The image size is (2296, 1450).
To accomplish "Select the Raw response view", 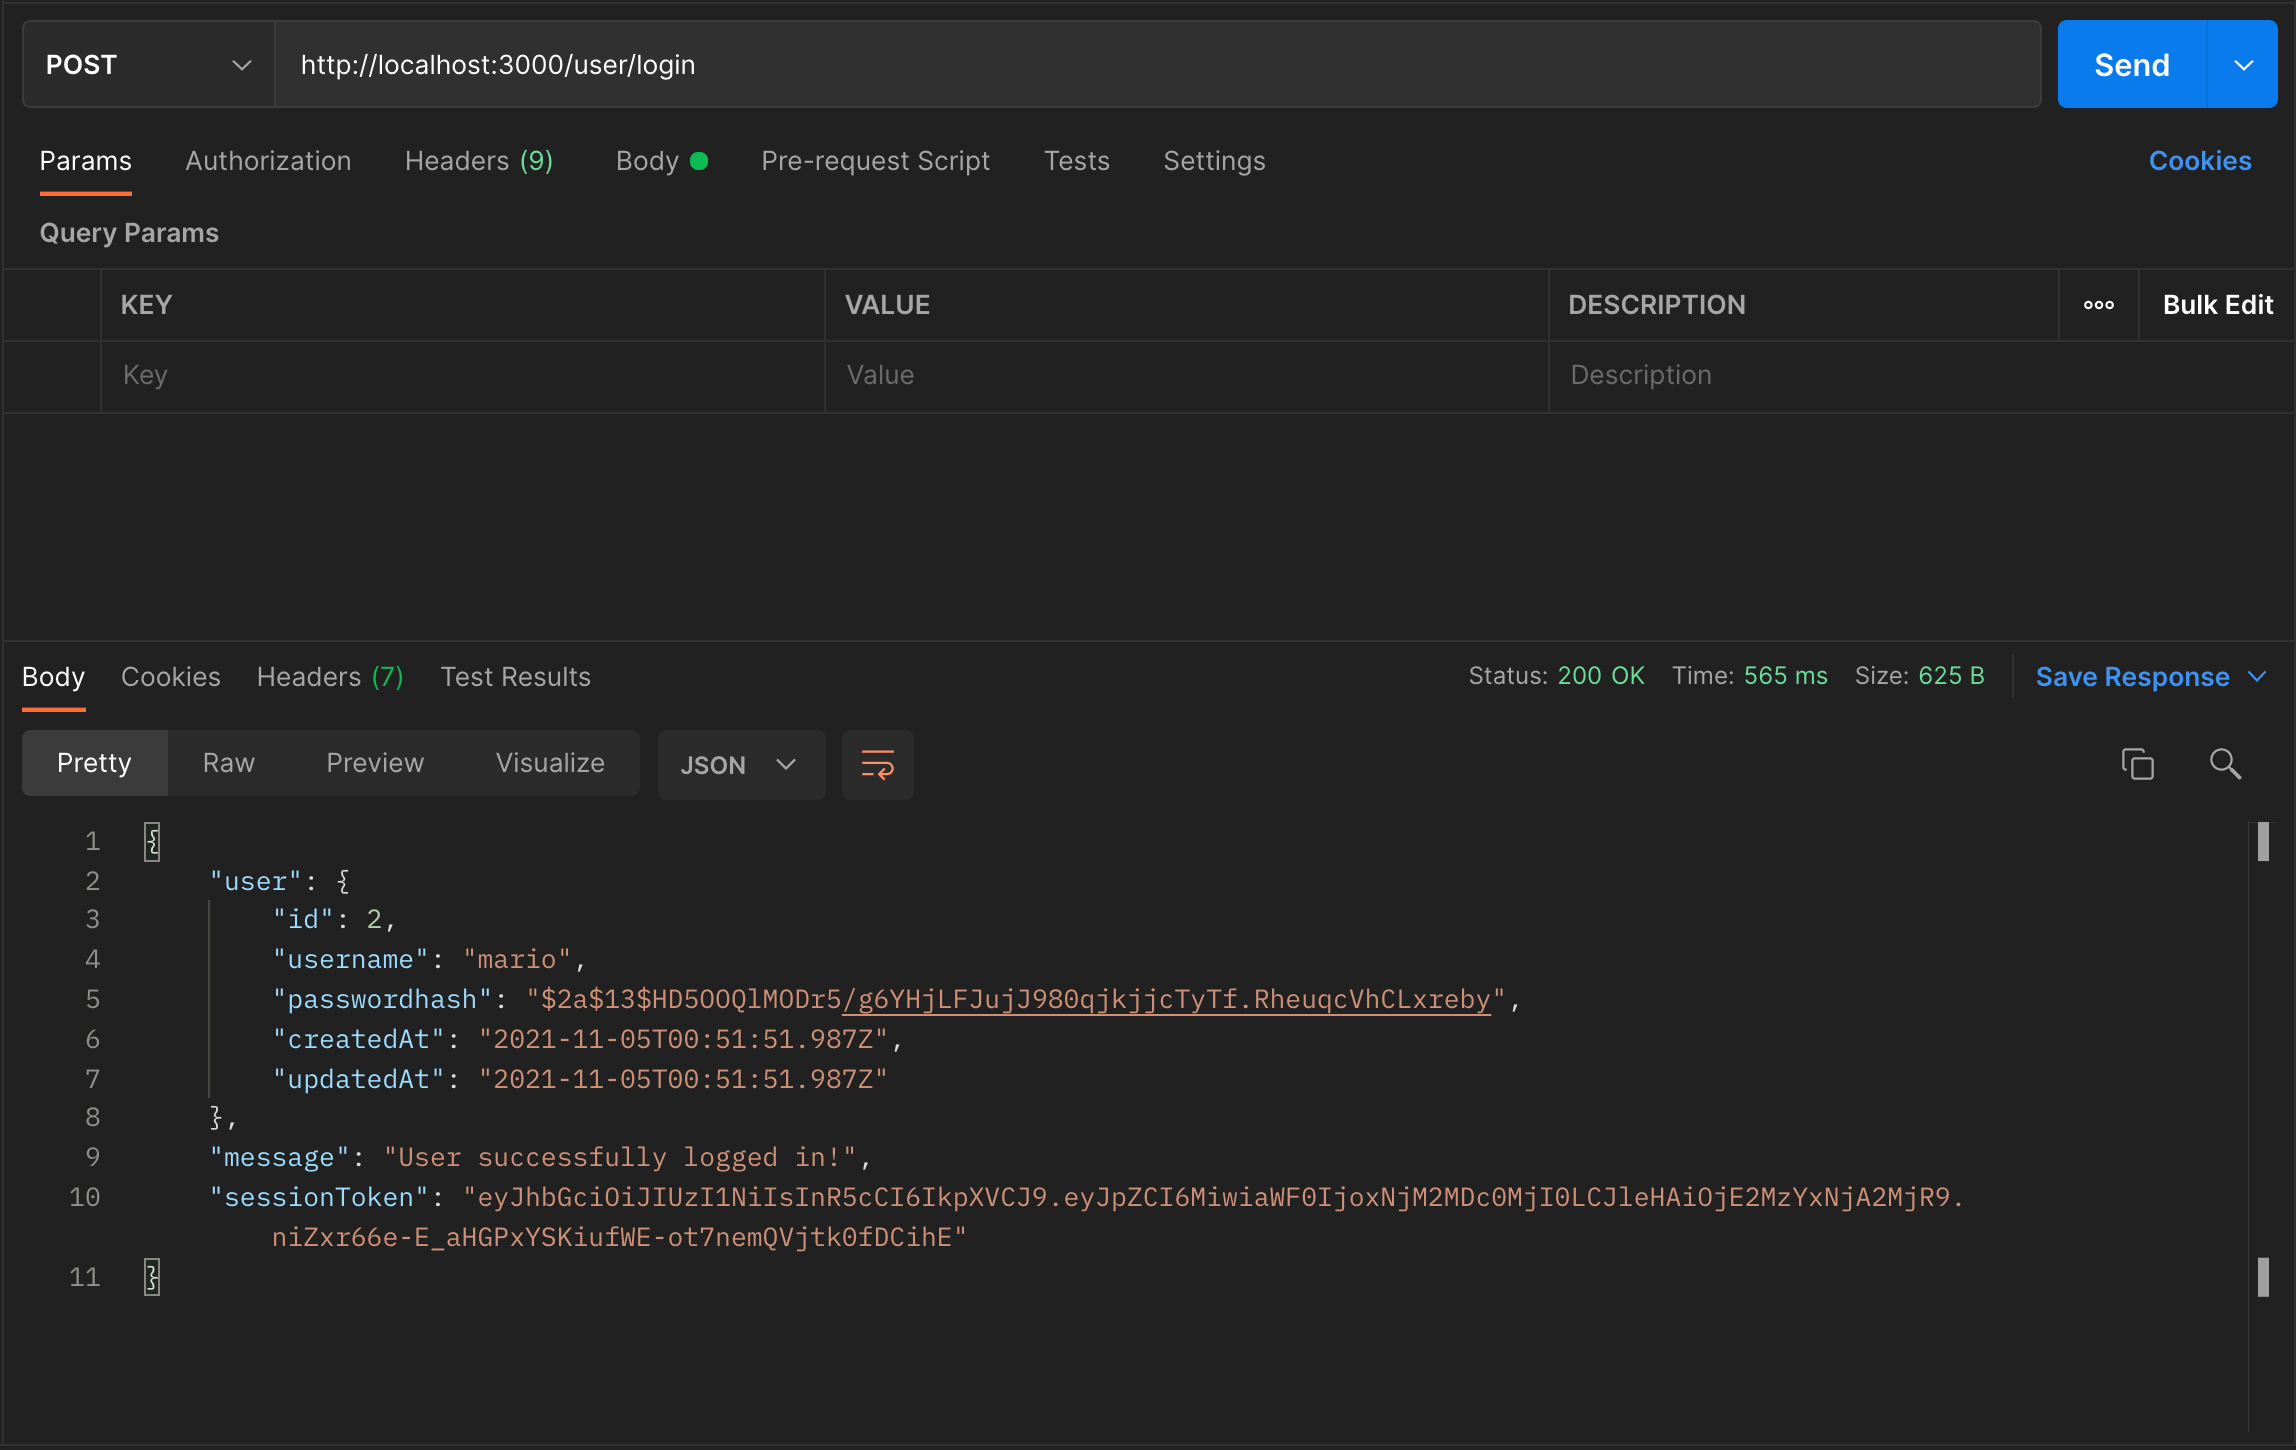I will 228,762.
